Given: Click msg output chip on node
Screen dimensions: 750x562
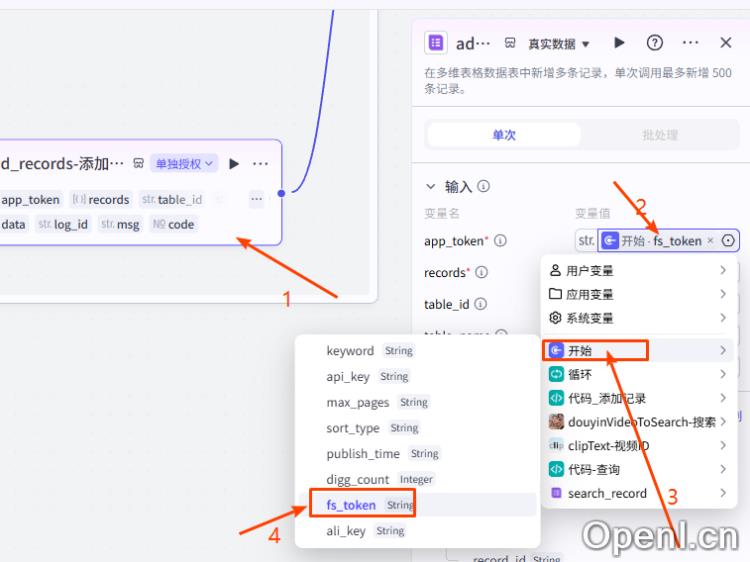Looking at the screenshot, I should point(120,224).
